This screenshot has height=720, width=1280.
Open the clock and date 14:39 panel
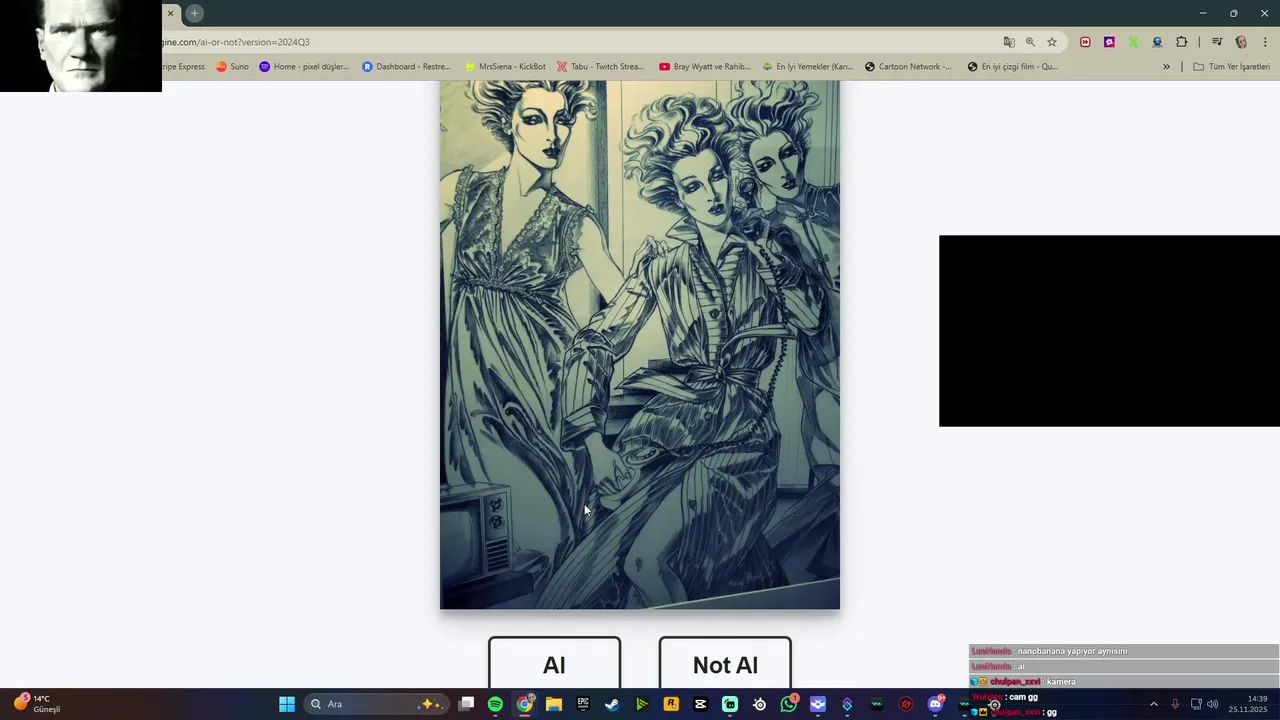(1248, 704)
